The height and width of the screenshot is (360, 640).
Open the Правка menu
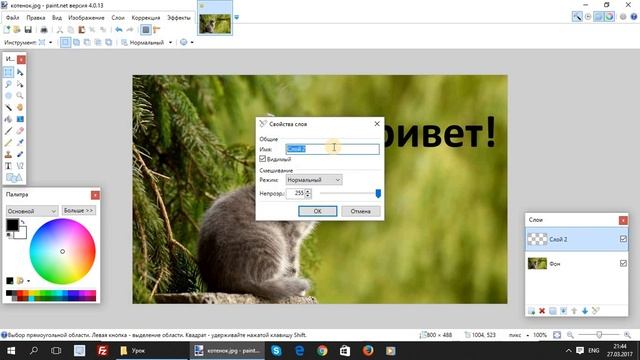pos(36,18)
